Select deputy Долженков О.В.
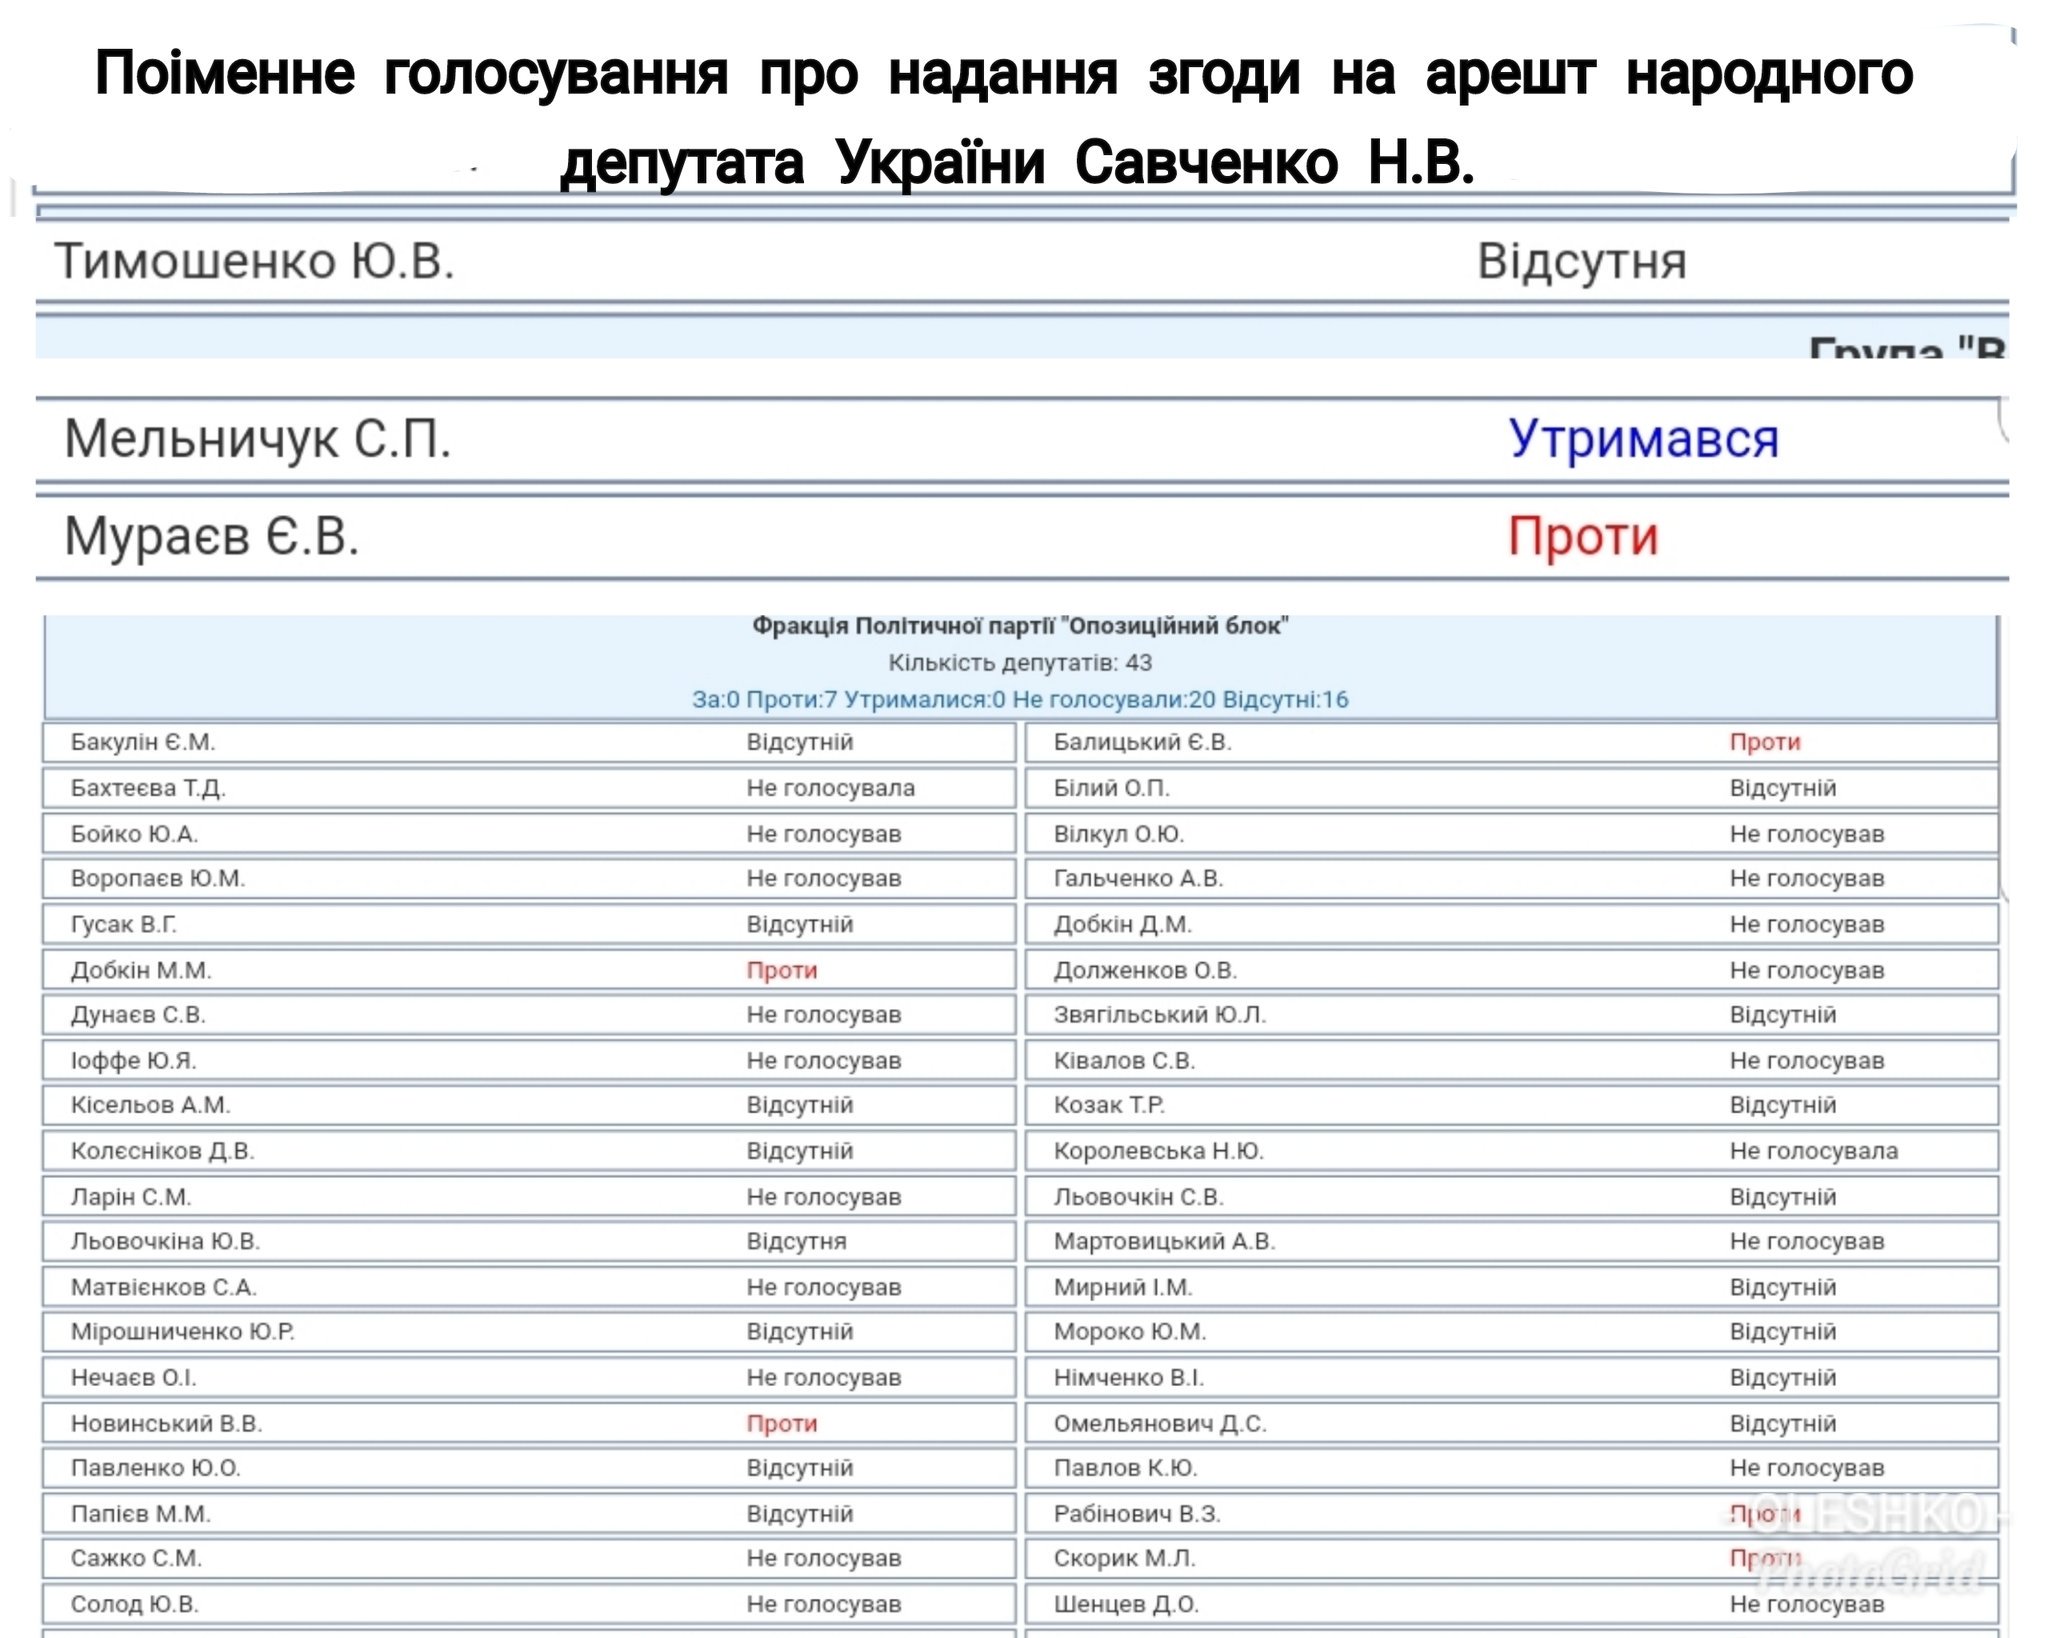Viewport: 2048px width, 1638px height. coord(1145,970)
